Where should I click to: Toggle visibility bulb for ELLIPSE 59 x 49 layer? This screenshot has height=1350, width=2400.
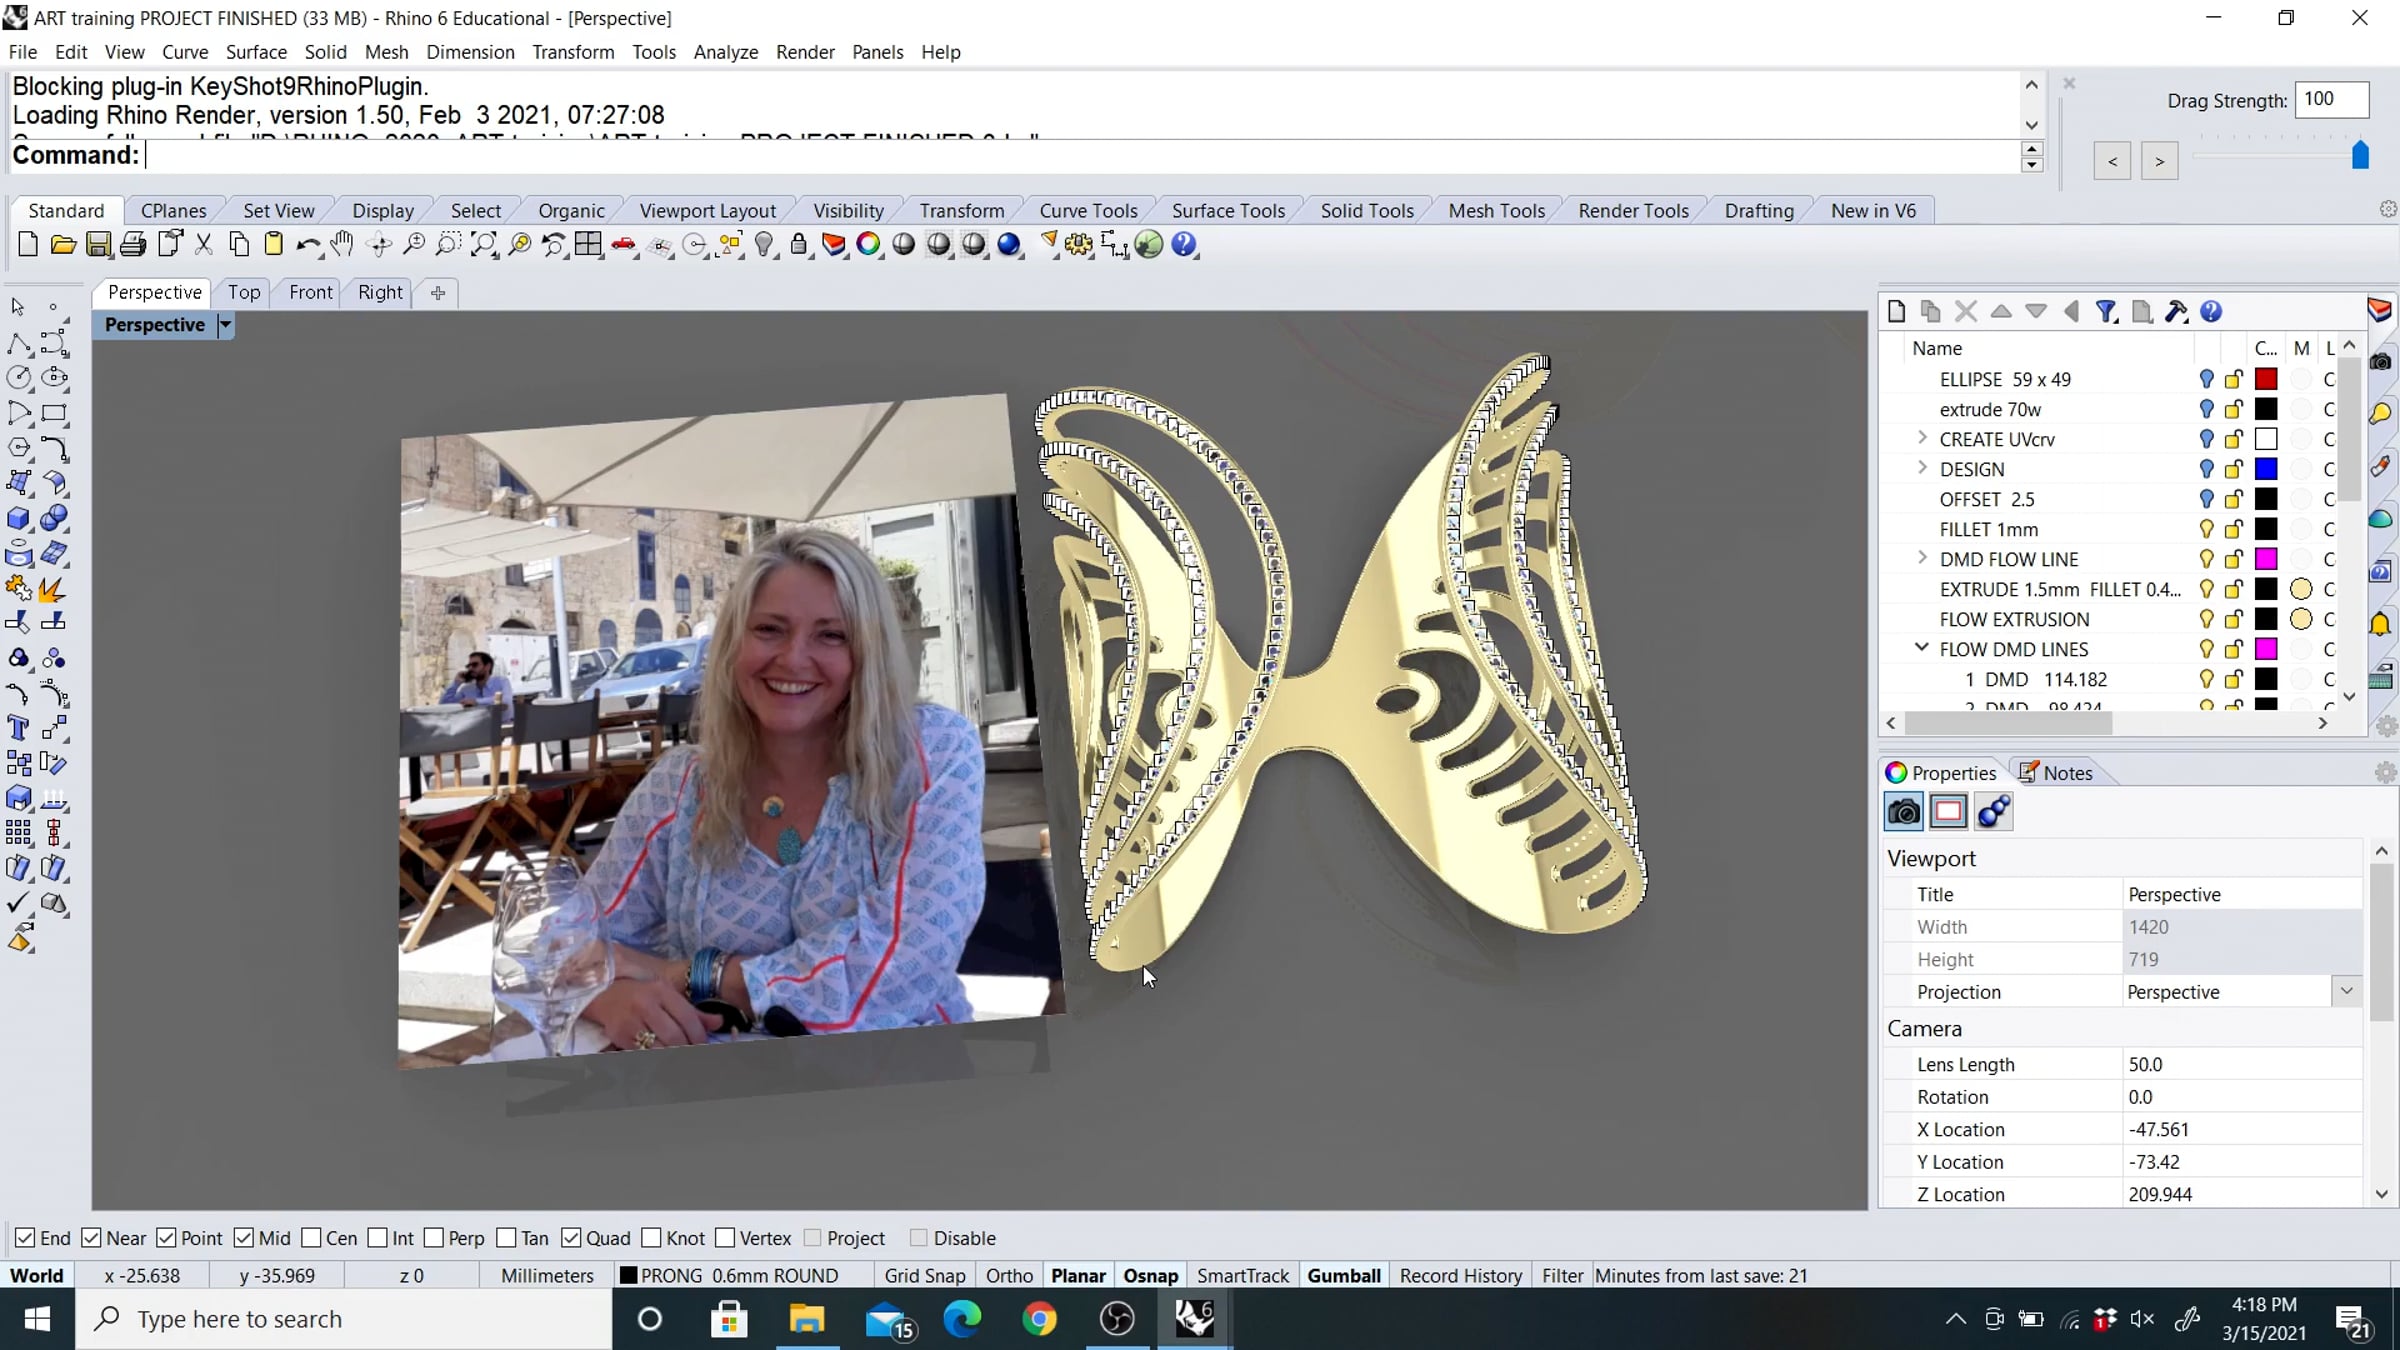pos(2206,379)
